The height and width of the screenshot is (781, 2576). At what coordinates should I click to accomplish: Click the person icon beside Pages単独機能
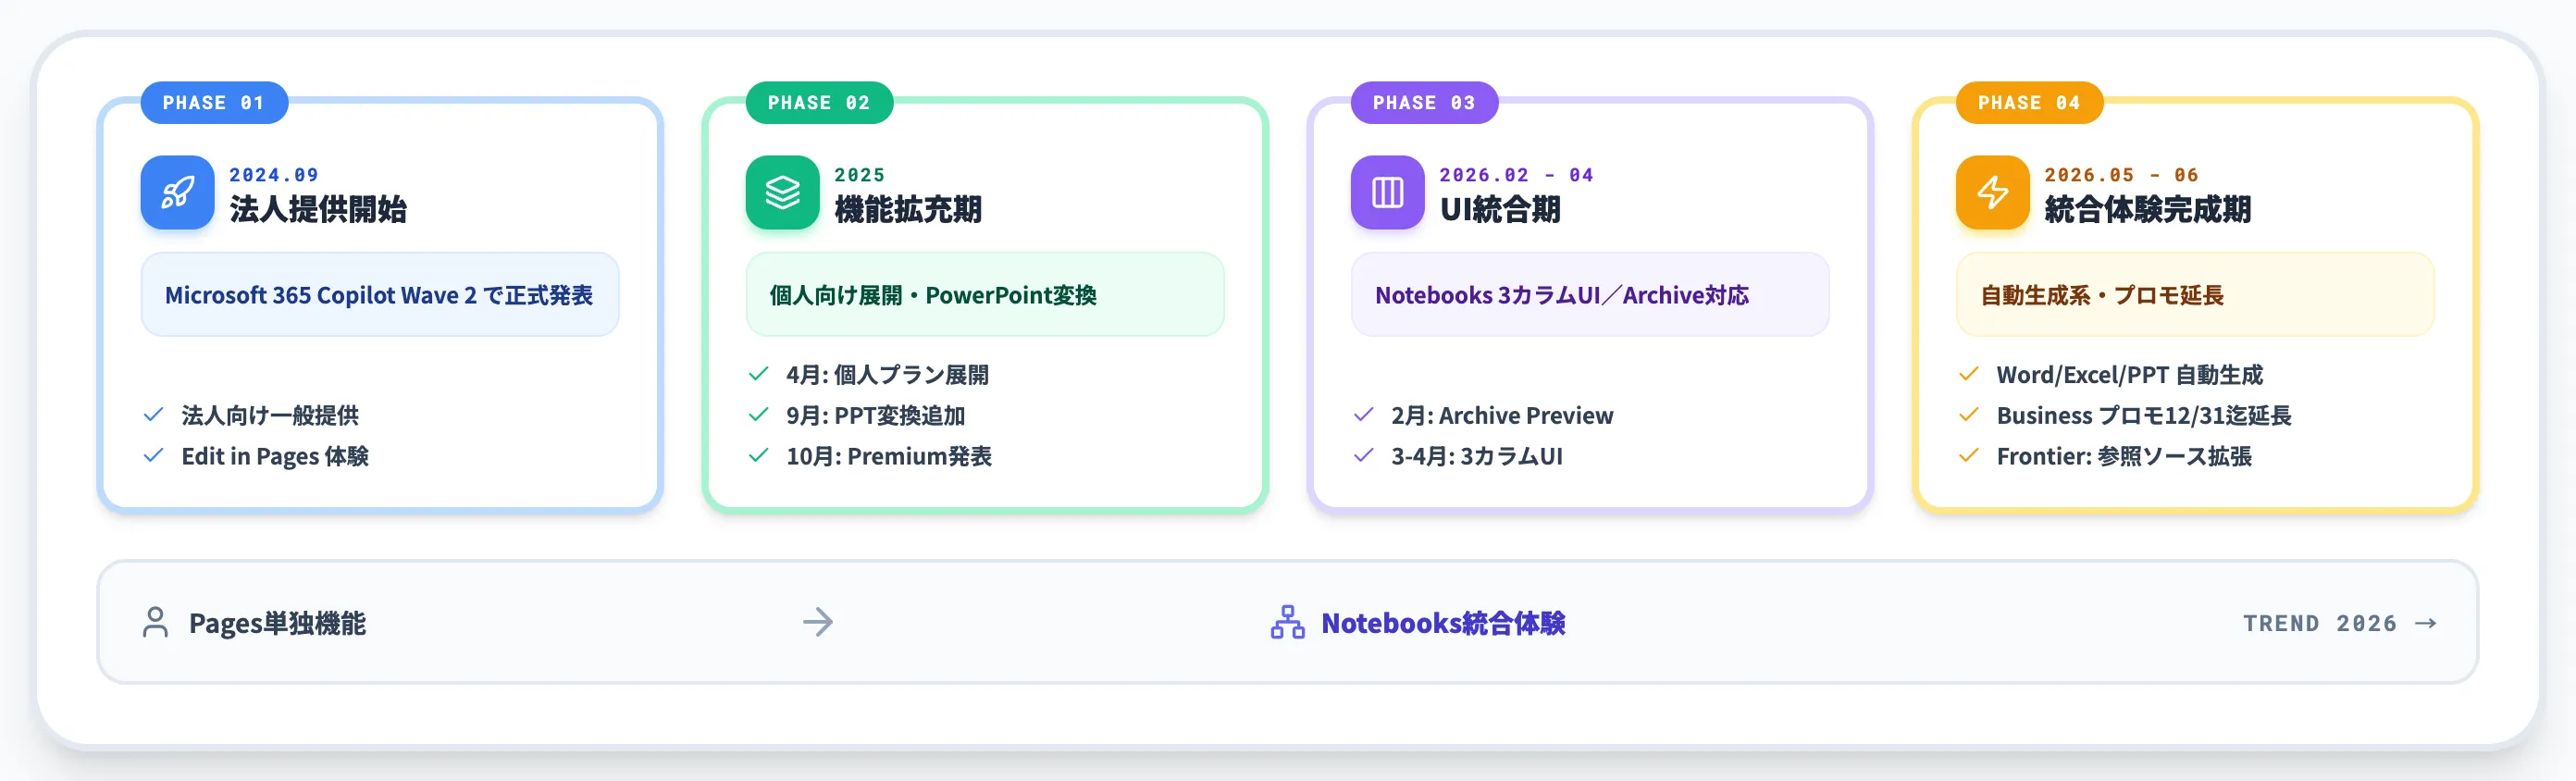pos(155,622)
